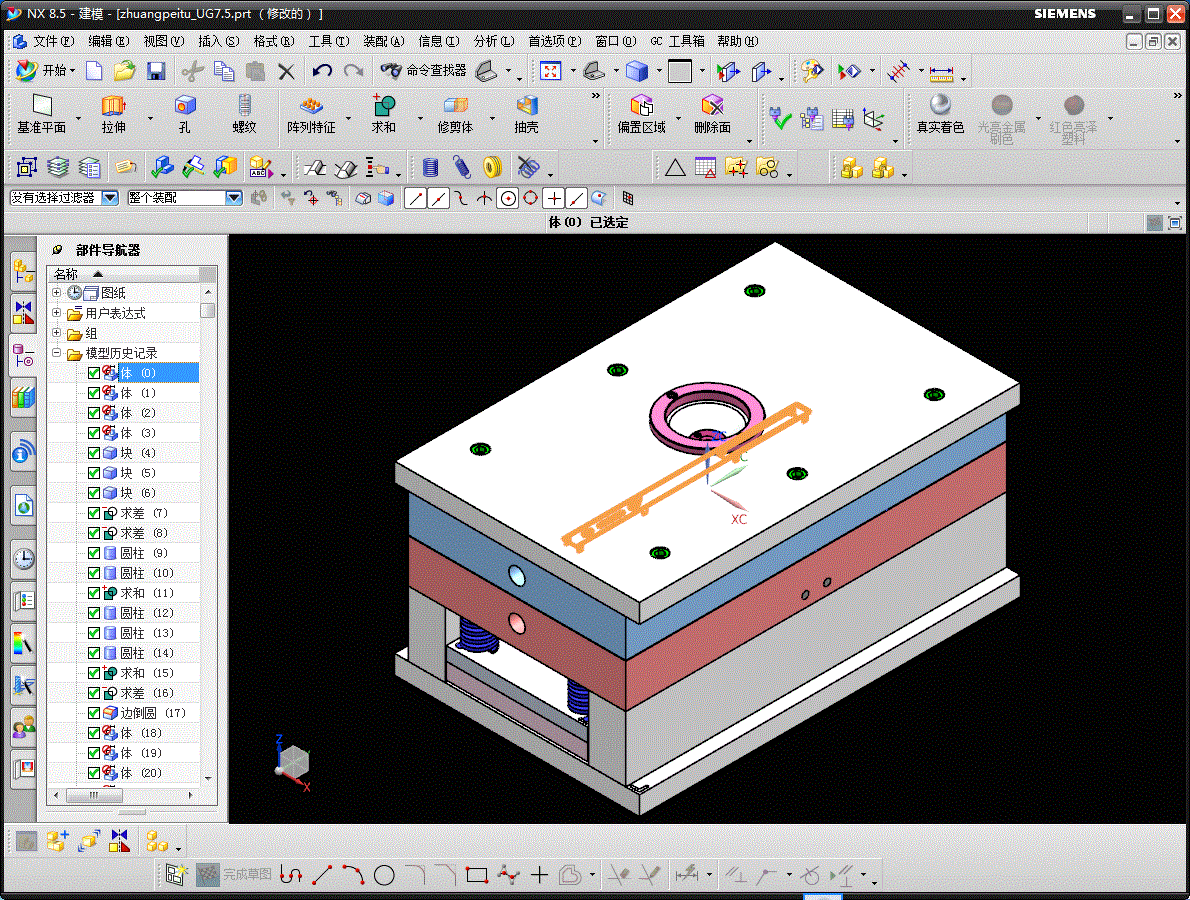Select the line sketch tool
The height and width of the screenshot is (900, 1190).
click(323, 875)
